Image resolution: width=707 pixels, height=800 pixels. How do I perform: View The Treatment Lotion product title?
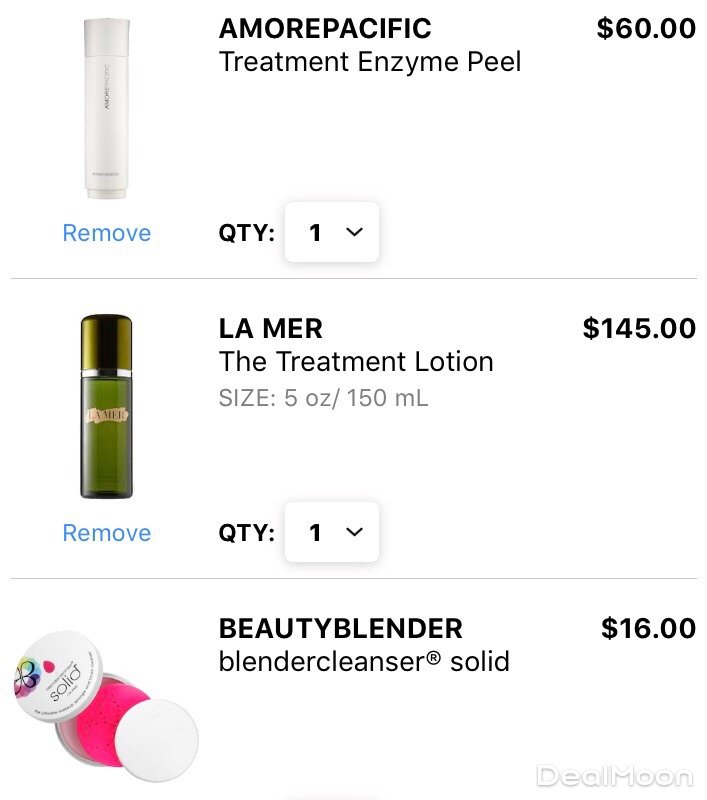(356, 361)
